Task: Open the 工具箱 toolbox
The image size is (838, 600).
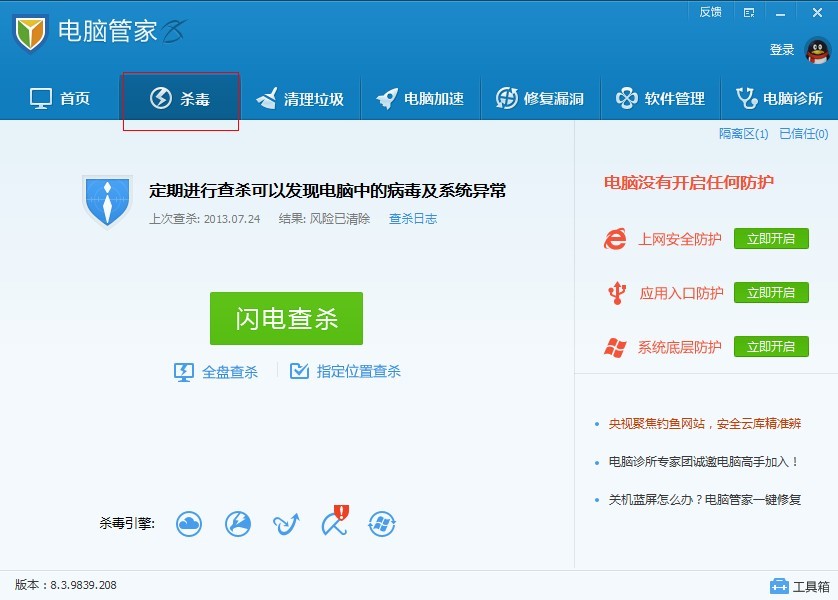Action: tap(799, 585)
